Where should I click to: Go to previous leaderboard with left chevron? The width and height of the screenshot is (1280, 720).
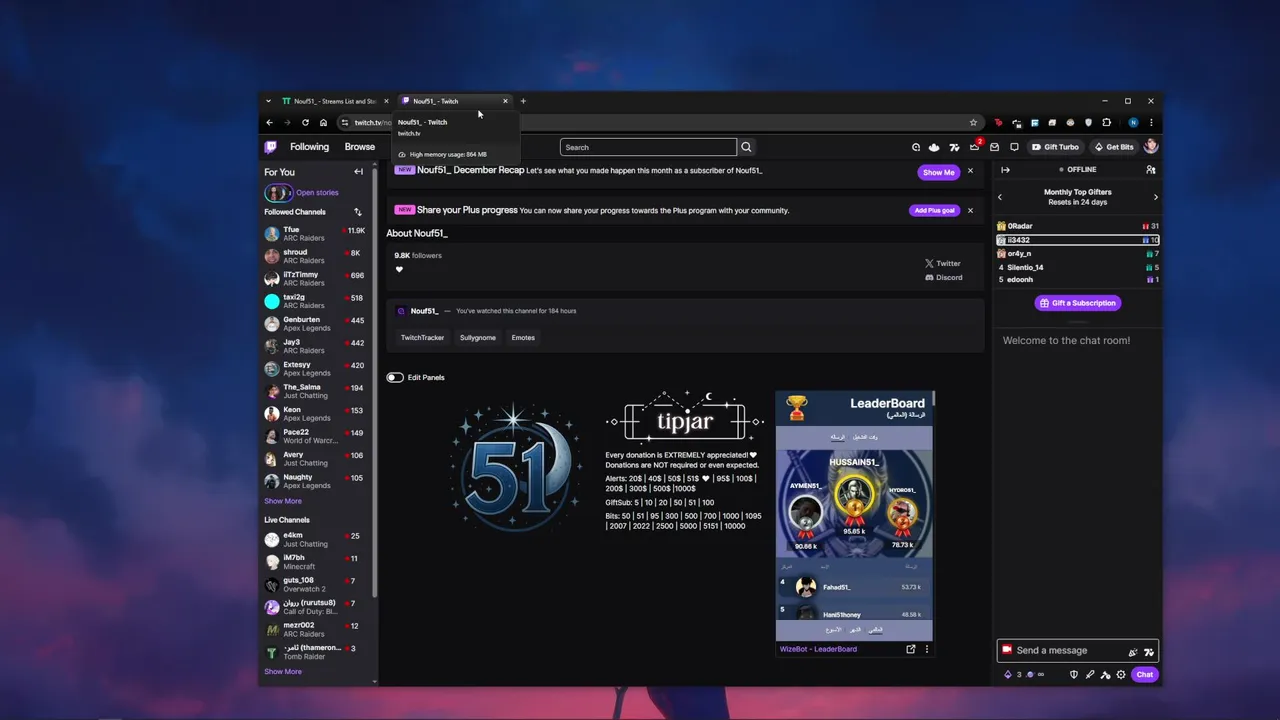pos(999,197)
